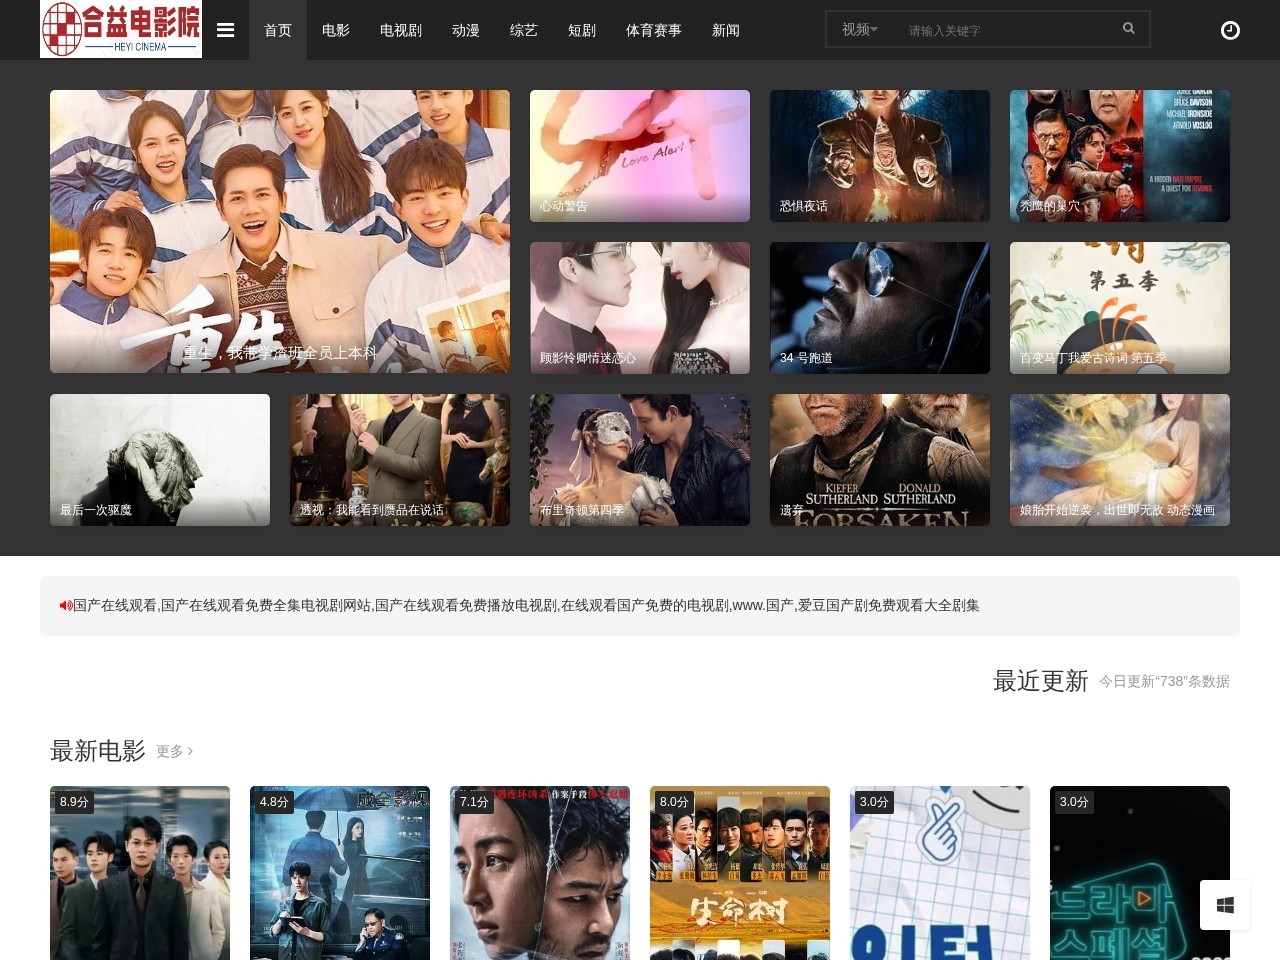Select the 电影 menu item
The height and width of the screenshot is (960, 1280).
336,30
